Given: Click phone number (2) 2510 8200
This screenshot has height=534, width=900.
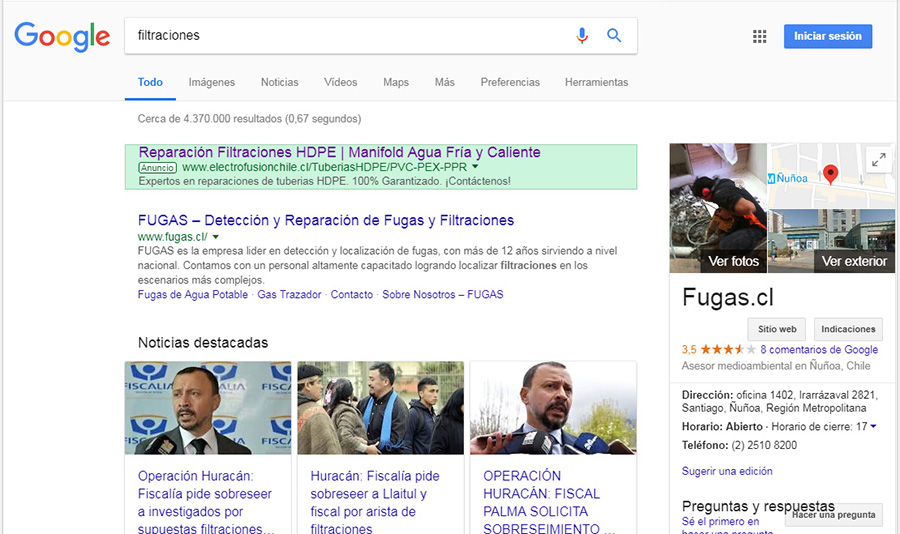Looking at the screenshot, I should point(764,445).
